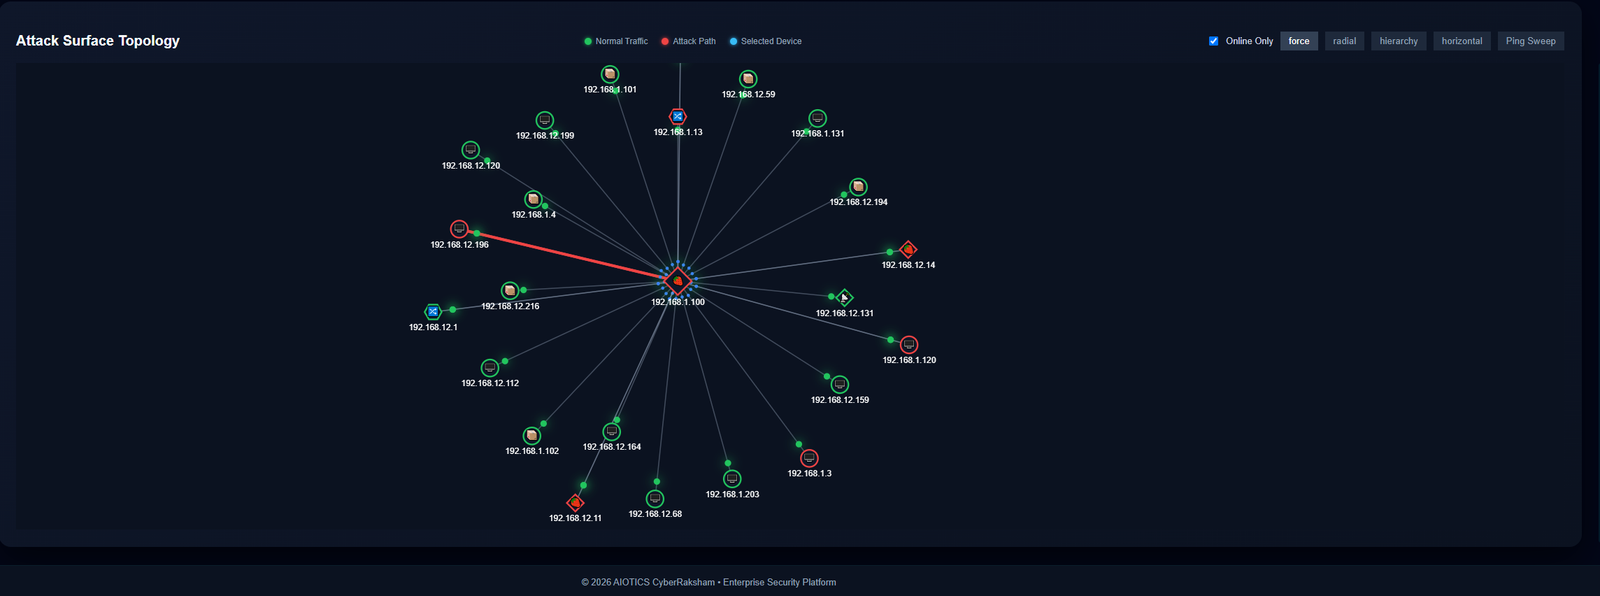This screenshot has width=1600, height=596.
Task: Click the Online Only label text
Action: pos(1249,41)
